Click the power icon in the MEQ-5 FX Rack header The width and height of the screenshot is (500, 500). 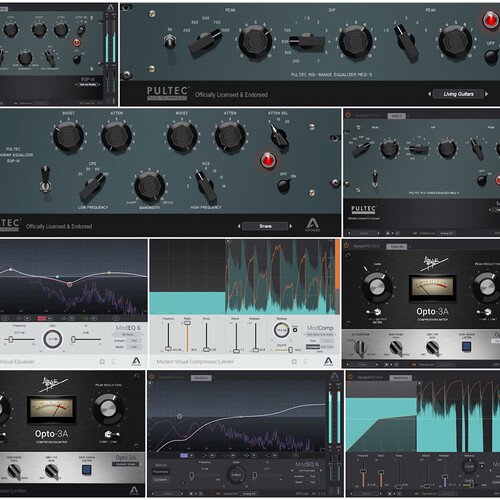[348, 115]
